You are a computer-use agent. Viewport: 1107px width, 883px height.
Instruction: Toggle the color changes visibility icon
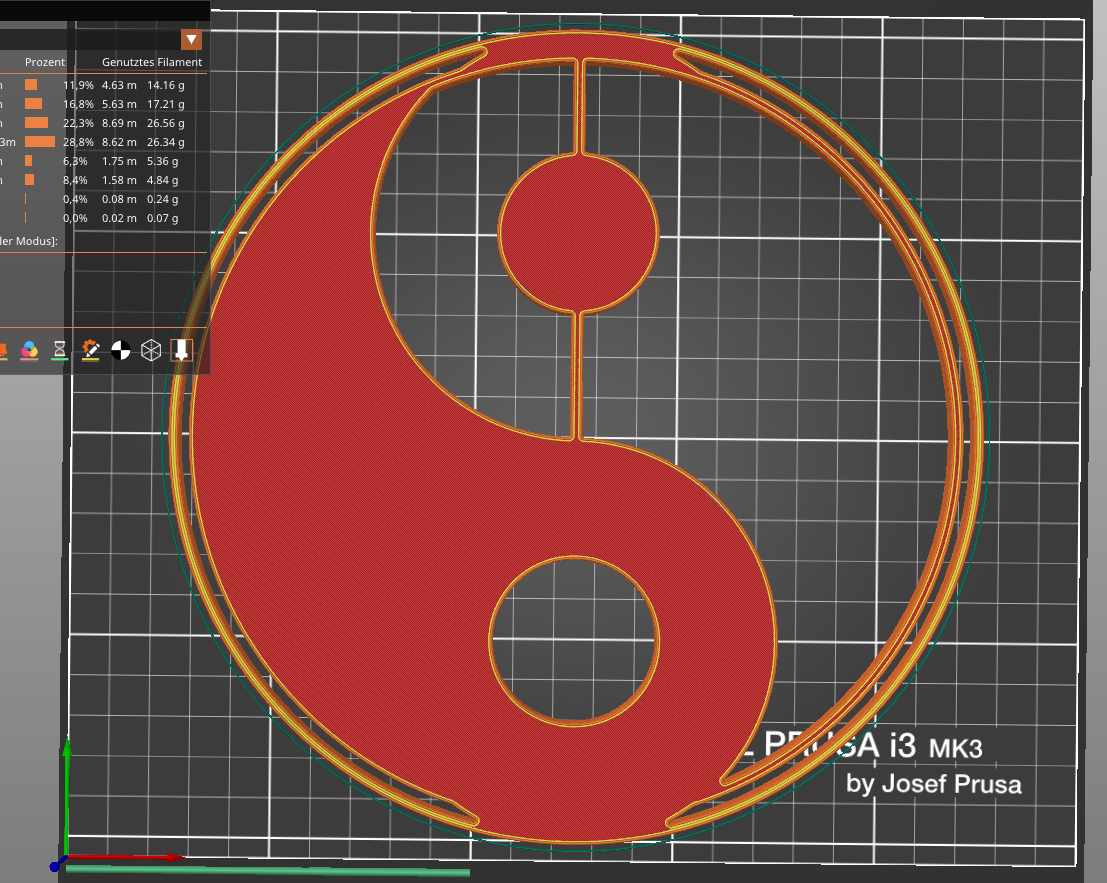point(30,350)
